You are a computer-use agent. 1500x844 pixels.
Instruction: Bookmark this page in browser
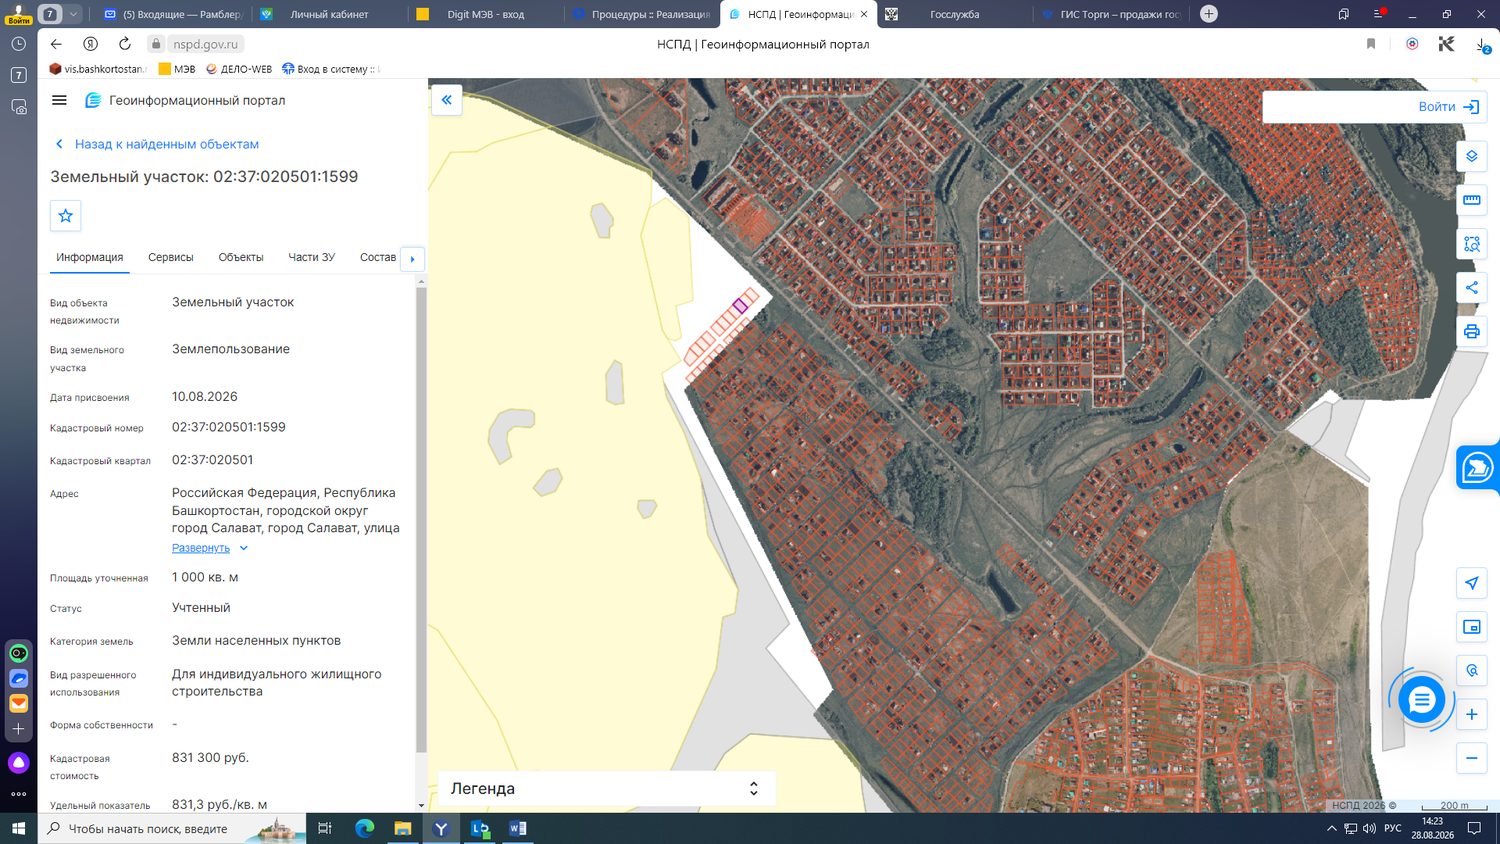pos(1371,44)
